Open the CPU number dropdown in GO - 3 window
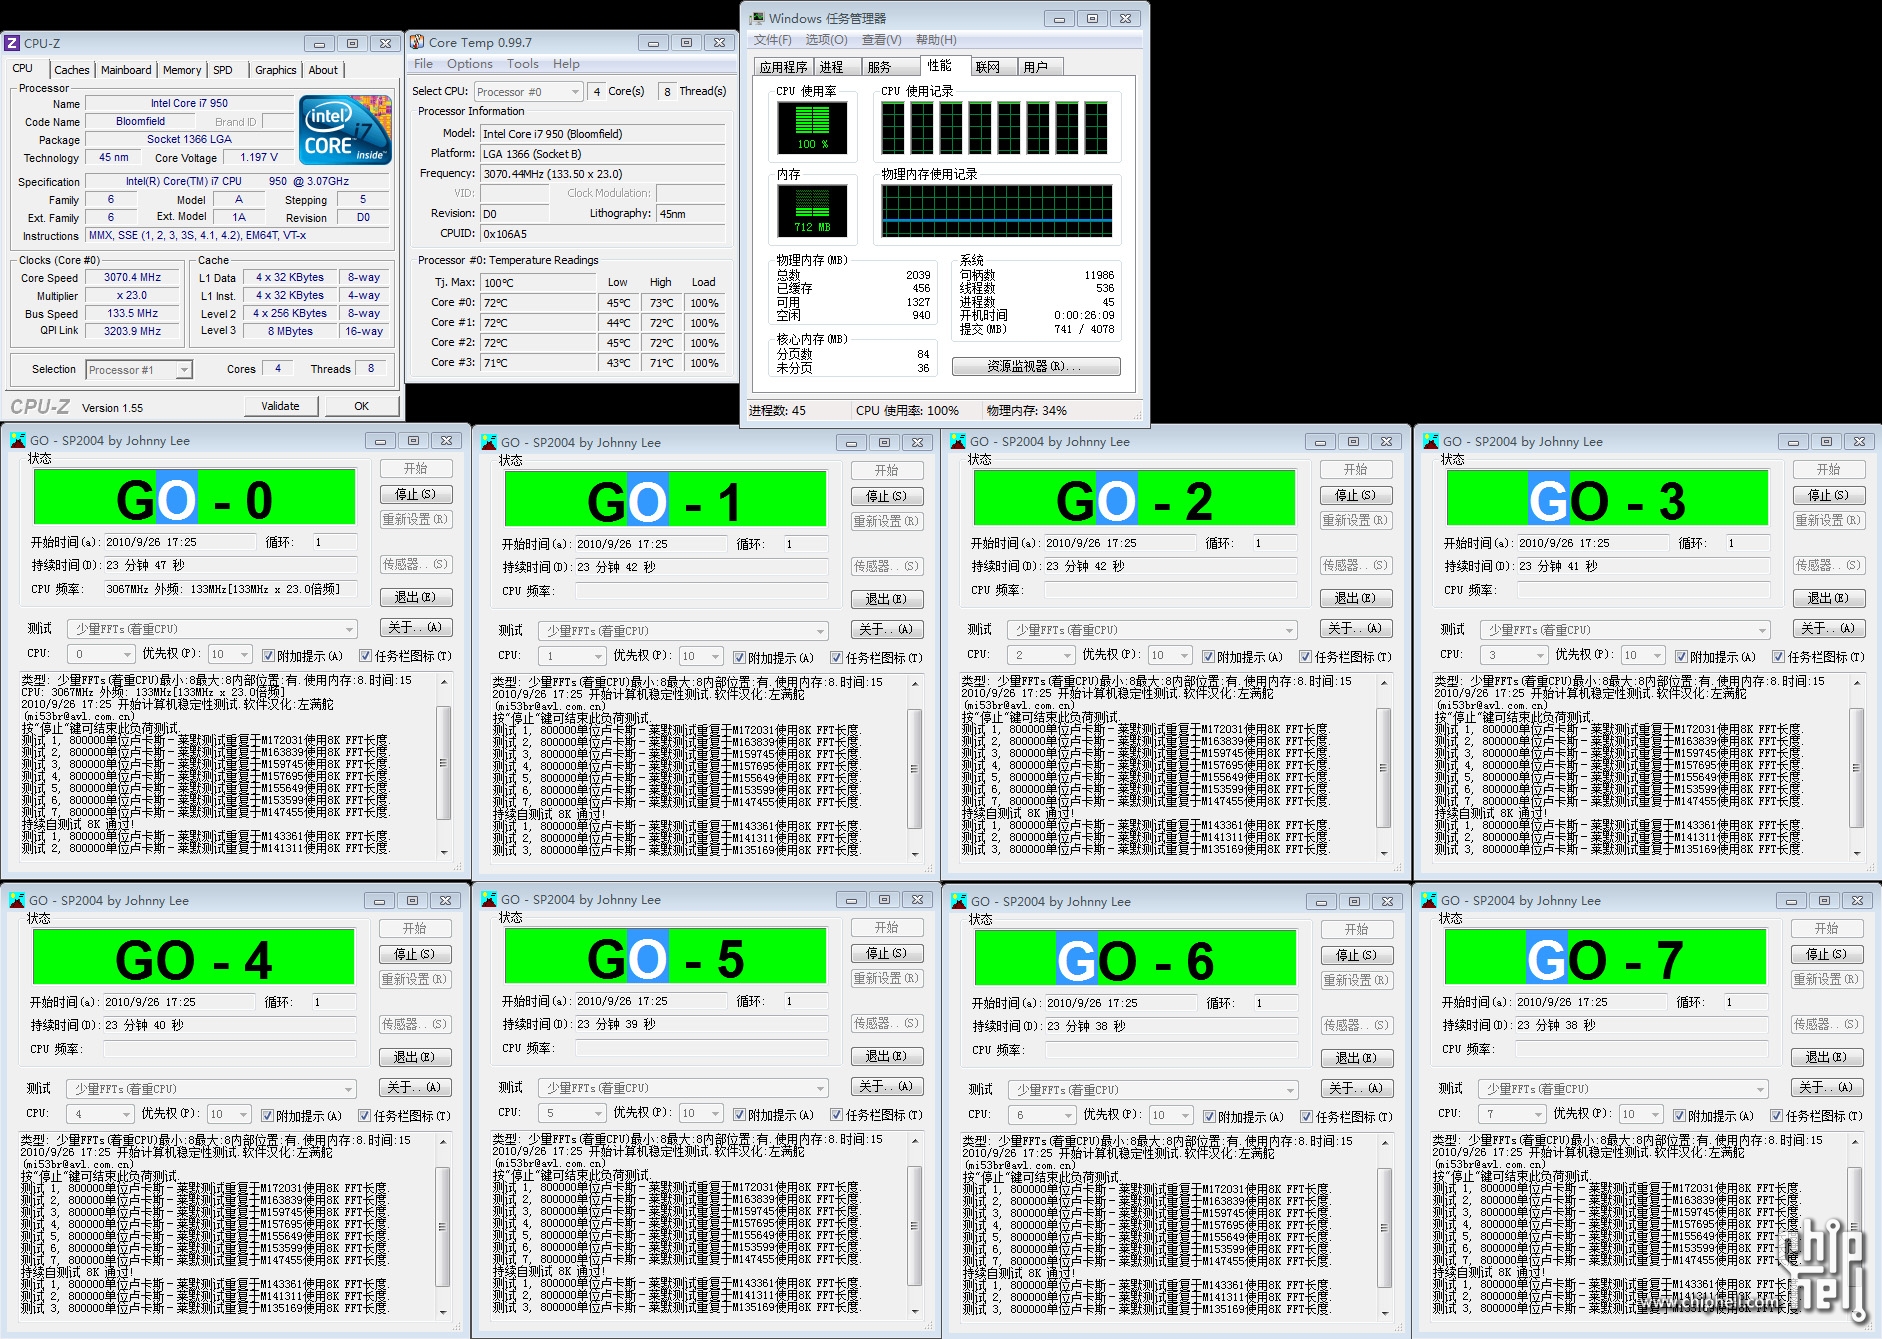The image size is (1882, 1339). tap(1514, 655)
